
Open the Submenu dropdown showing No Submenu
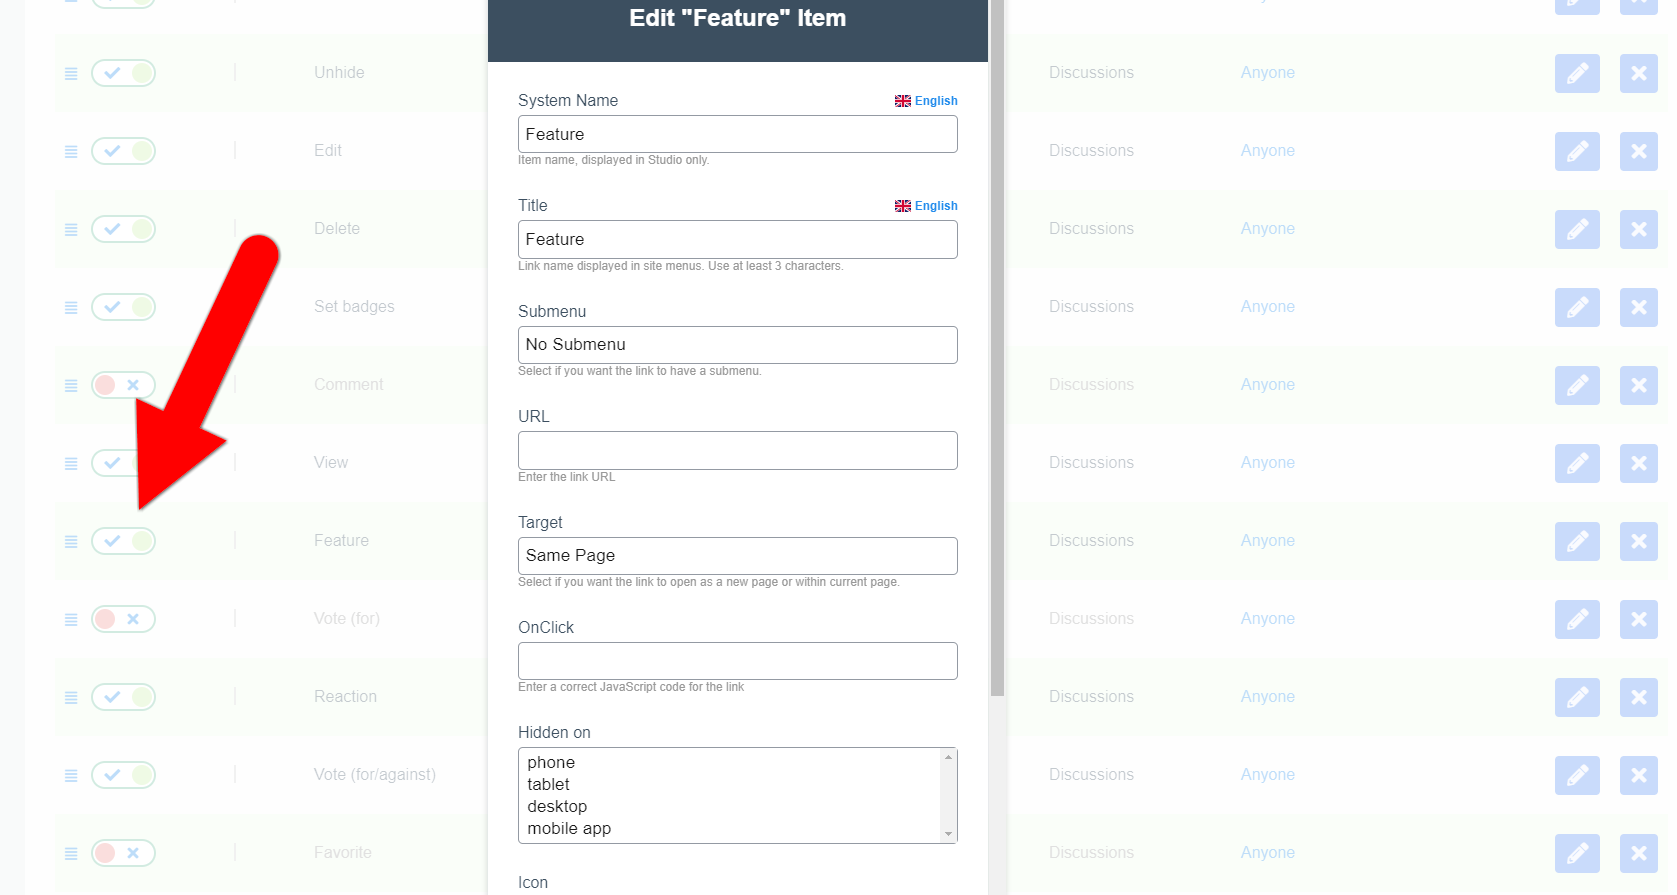click(x=737, y=345)
